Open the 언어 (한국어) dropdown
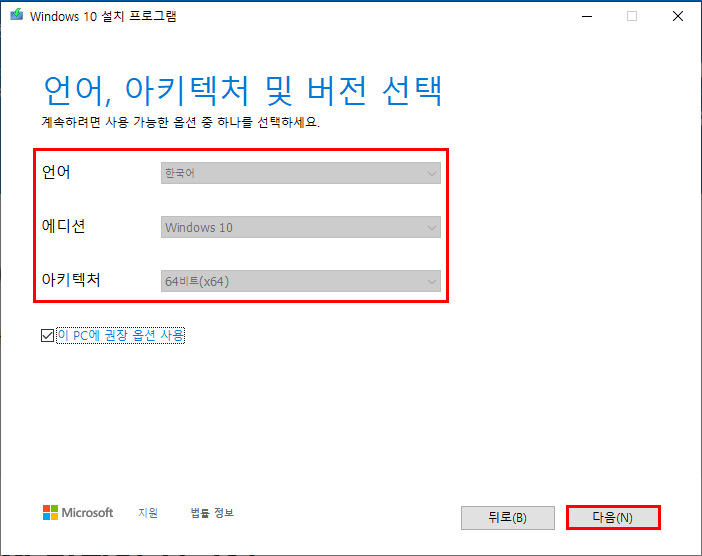Viewport: 702px width, 556px height. [301, 173]
